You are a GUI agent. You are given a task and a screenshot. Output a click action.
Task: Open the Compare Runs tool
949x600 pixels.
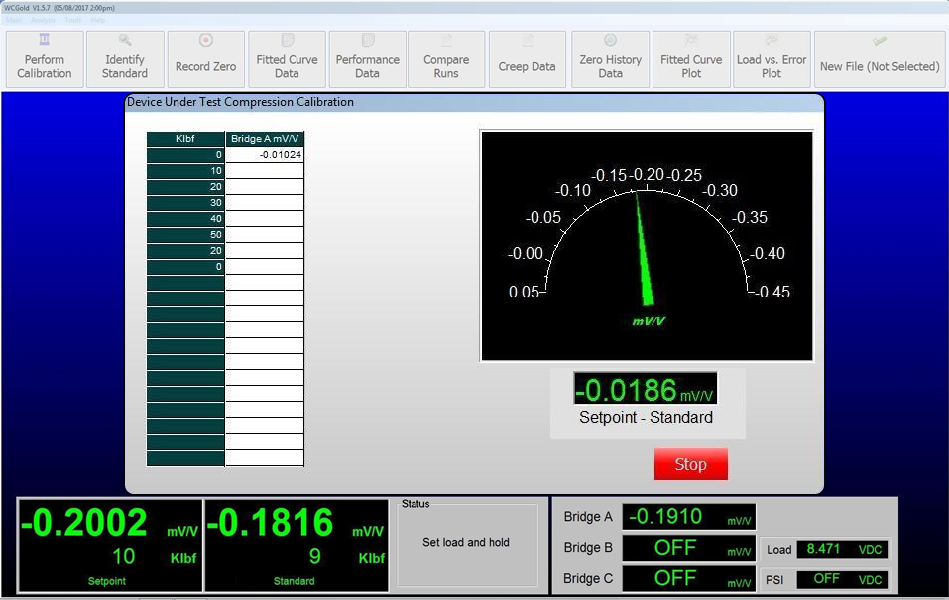point(446,60)
